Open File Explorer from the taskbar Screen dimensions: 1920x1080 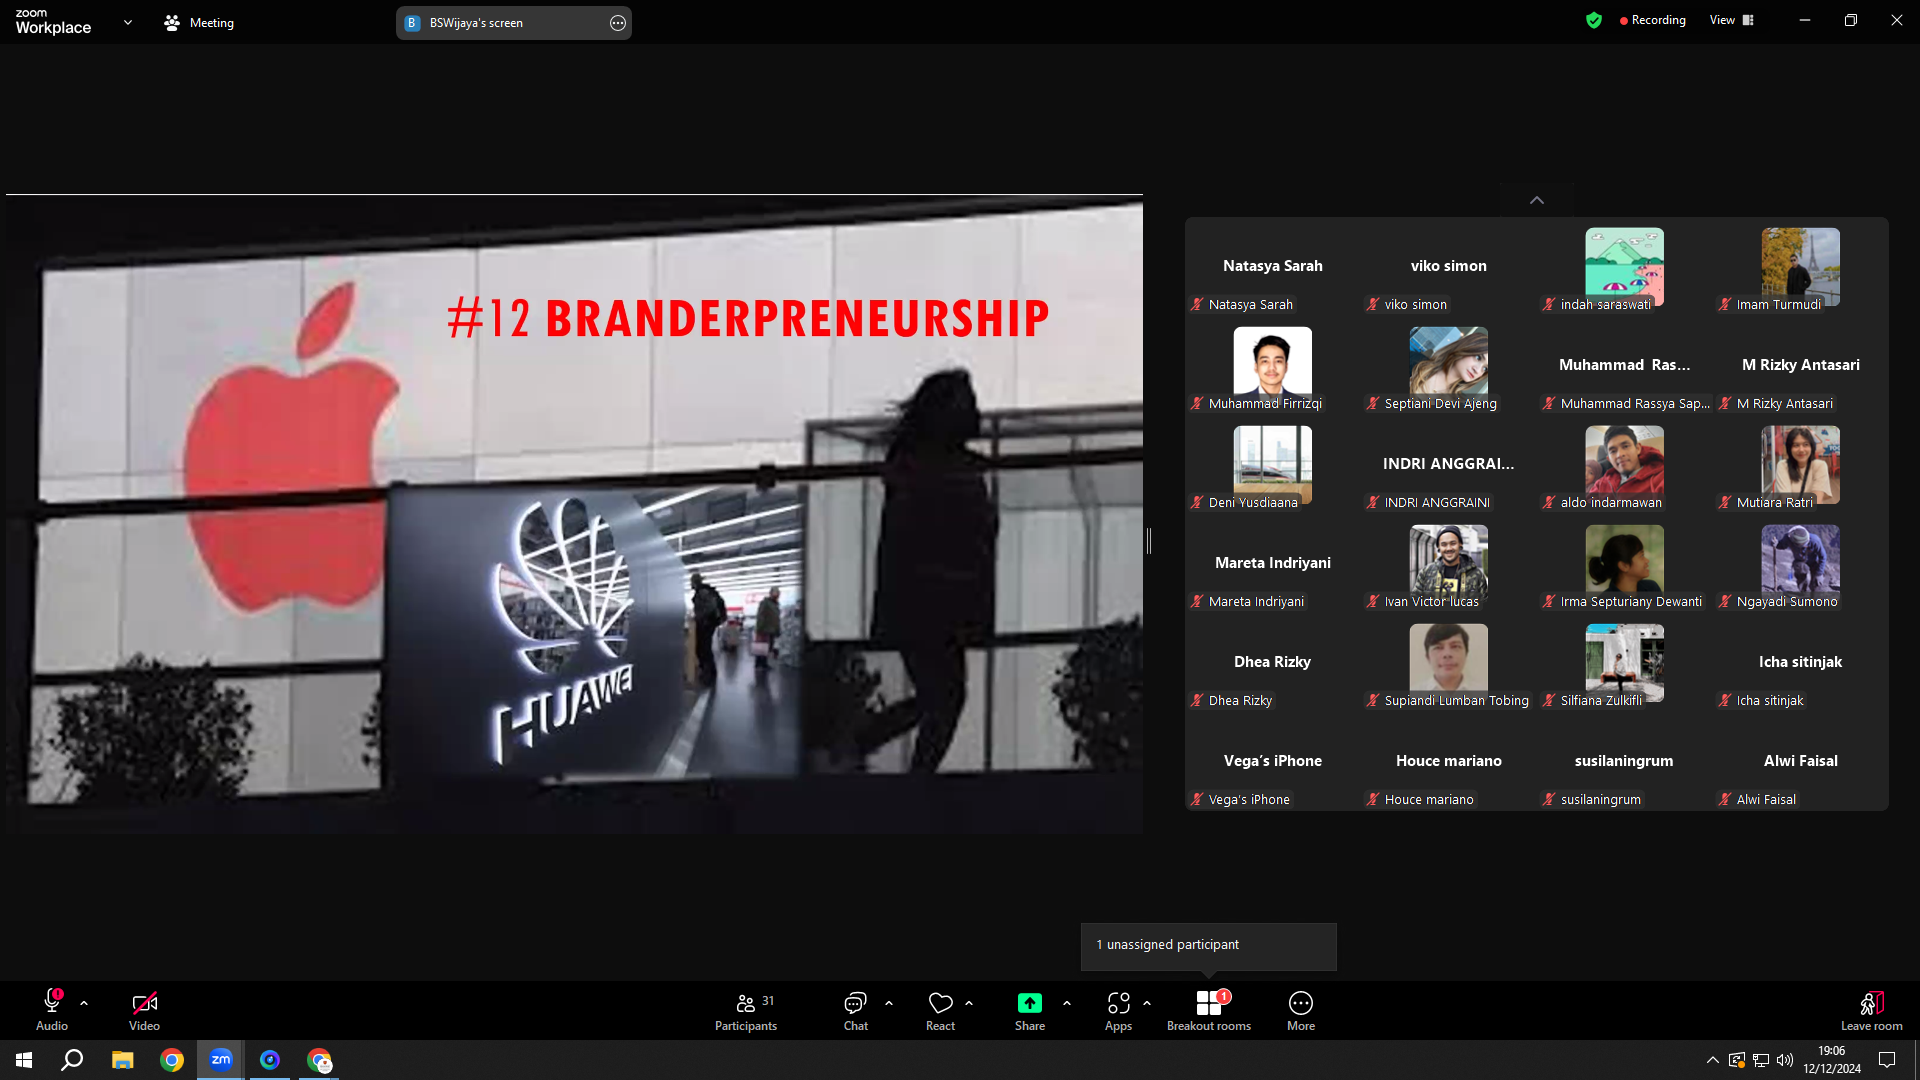[x=122, y=1060]
